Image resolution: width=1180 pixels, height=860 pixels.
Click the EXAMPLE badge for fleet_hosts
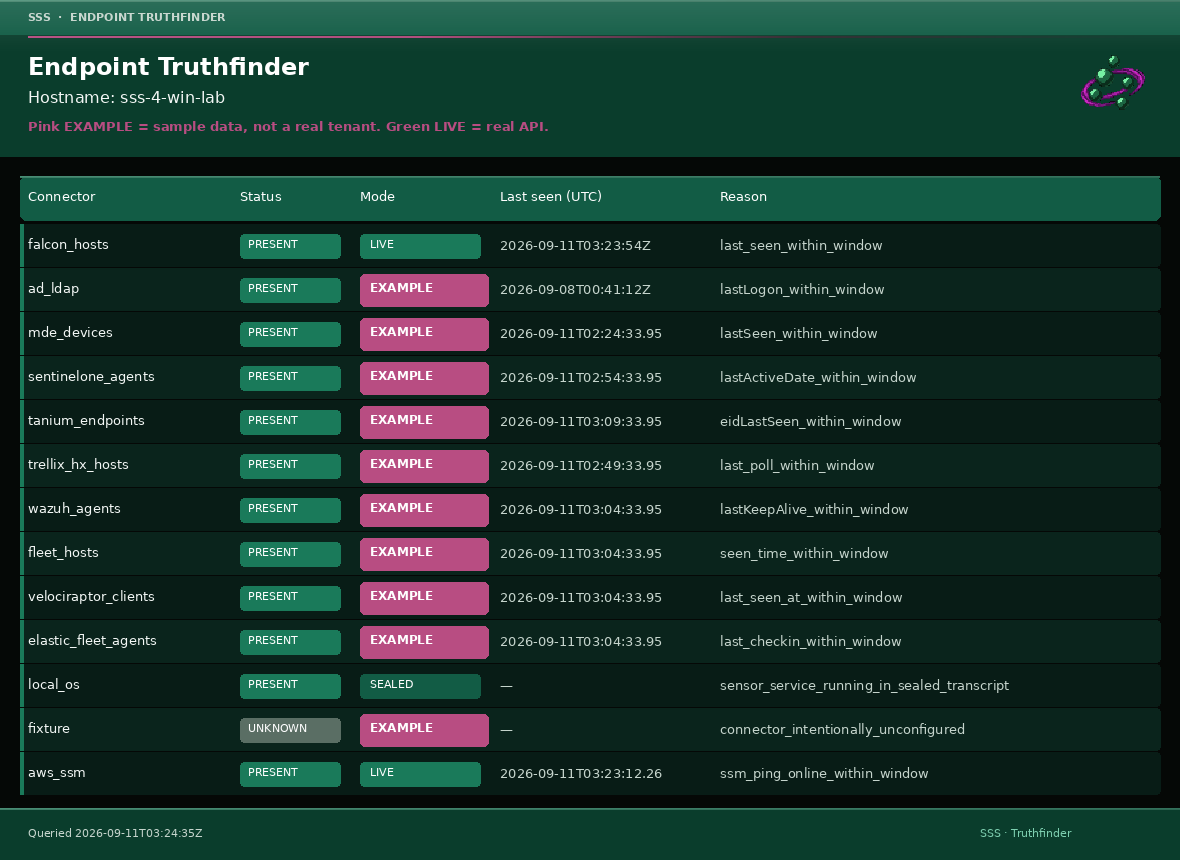(424, 555)
